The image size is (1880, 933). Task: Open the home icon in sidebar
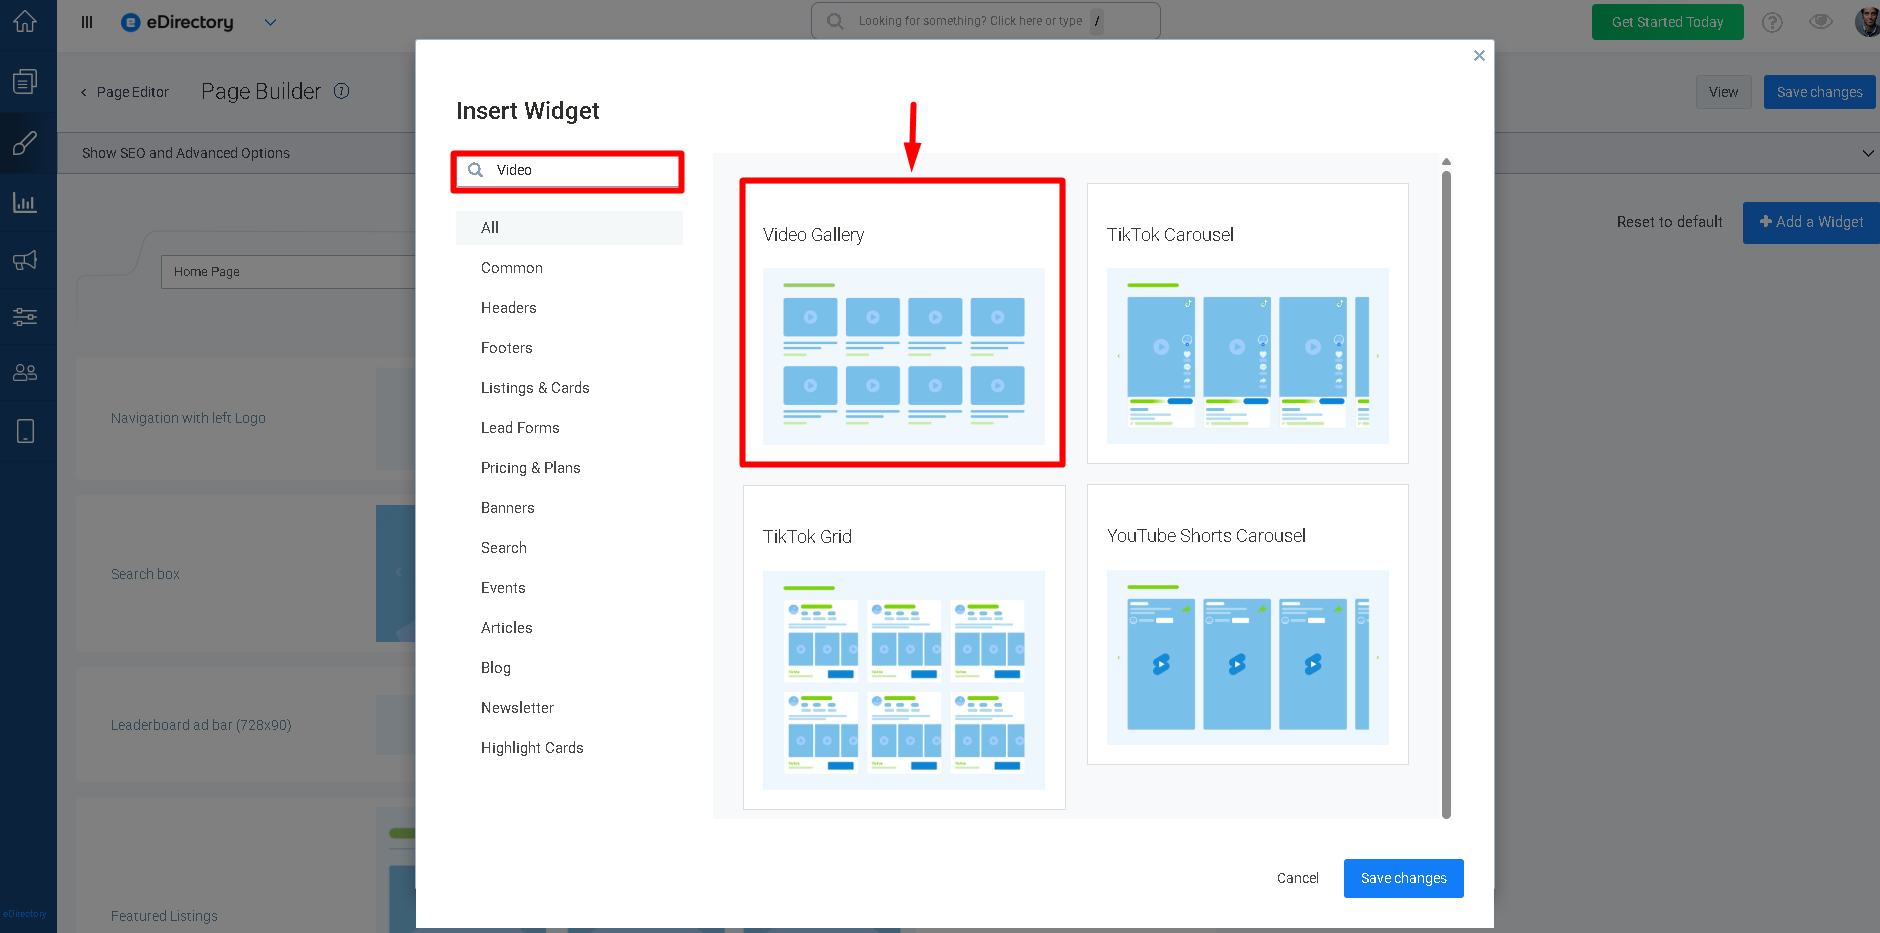(x=25, y=21)
